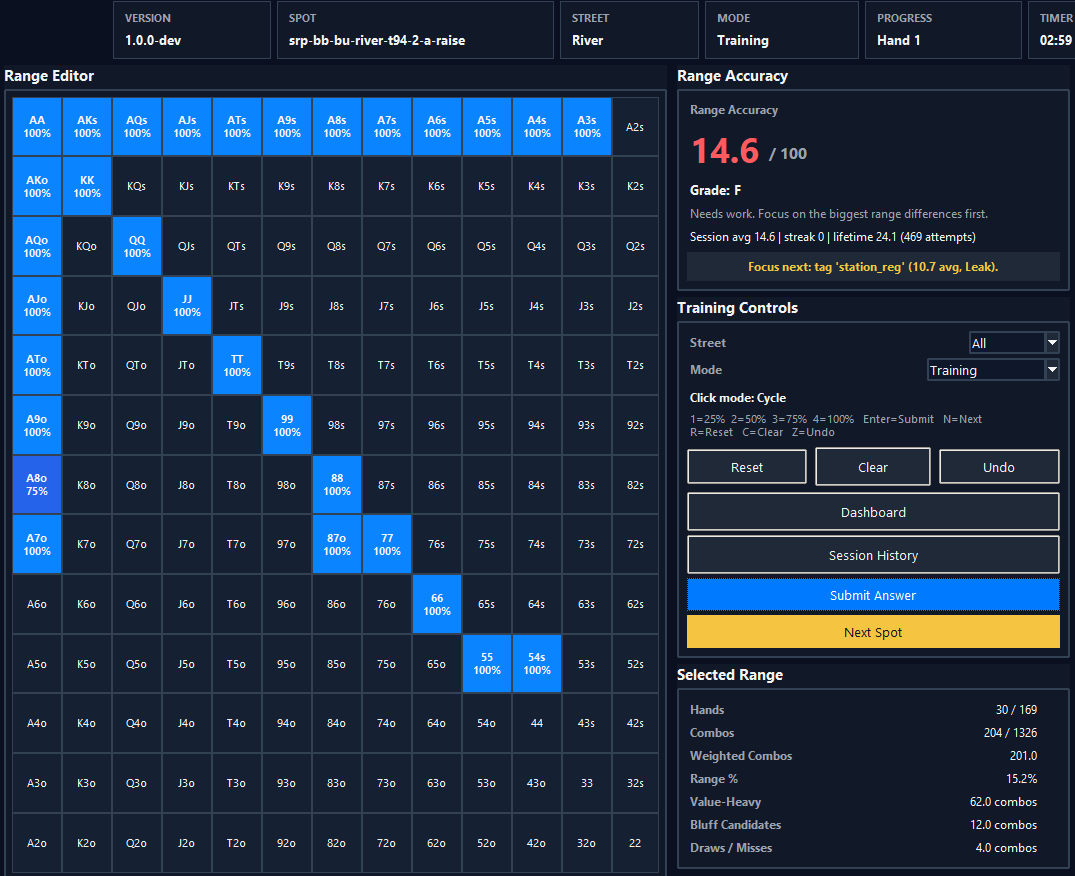Click the TIMER display
This screenshot has width=1075, height=876.
1052,29
